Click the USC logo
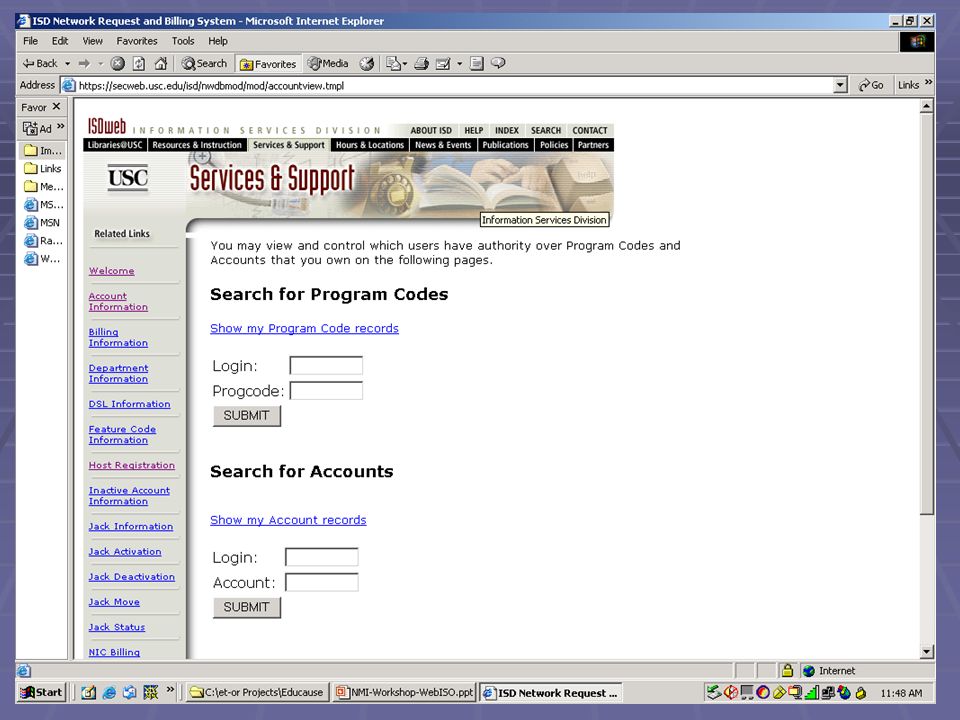Screen dimensions: 960x720 click(x=128, y=178)
